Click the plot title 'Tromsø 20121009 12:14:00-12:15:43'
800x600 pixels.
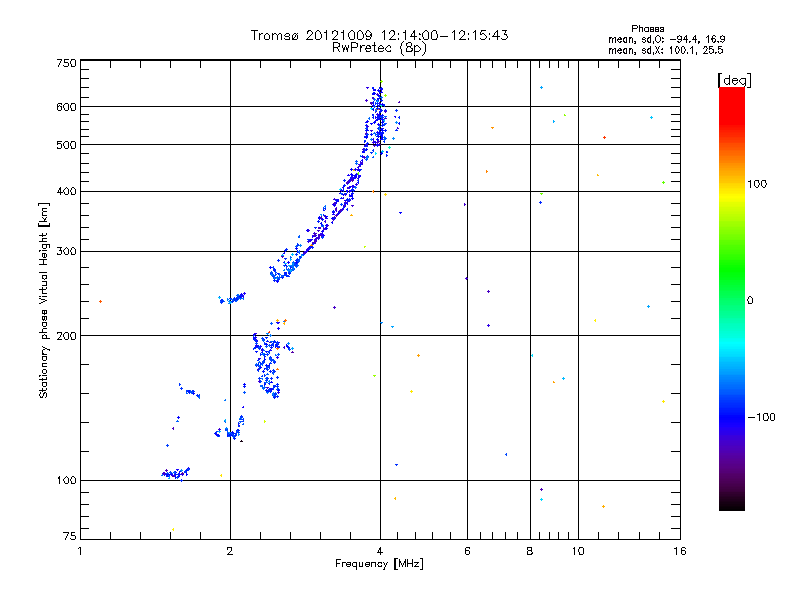pyautogui.click(x=379, y=35)
